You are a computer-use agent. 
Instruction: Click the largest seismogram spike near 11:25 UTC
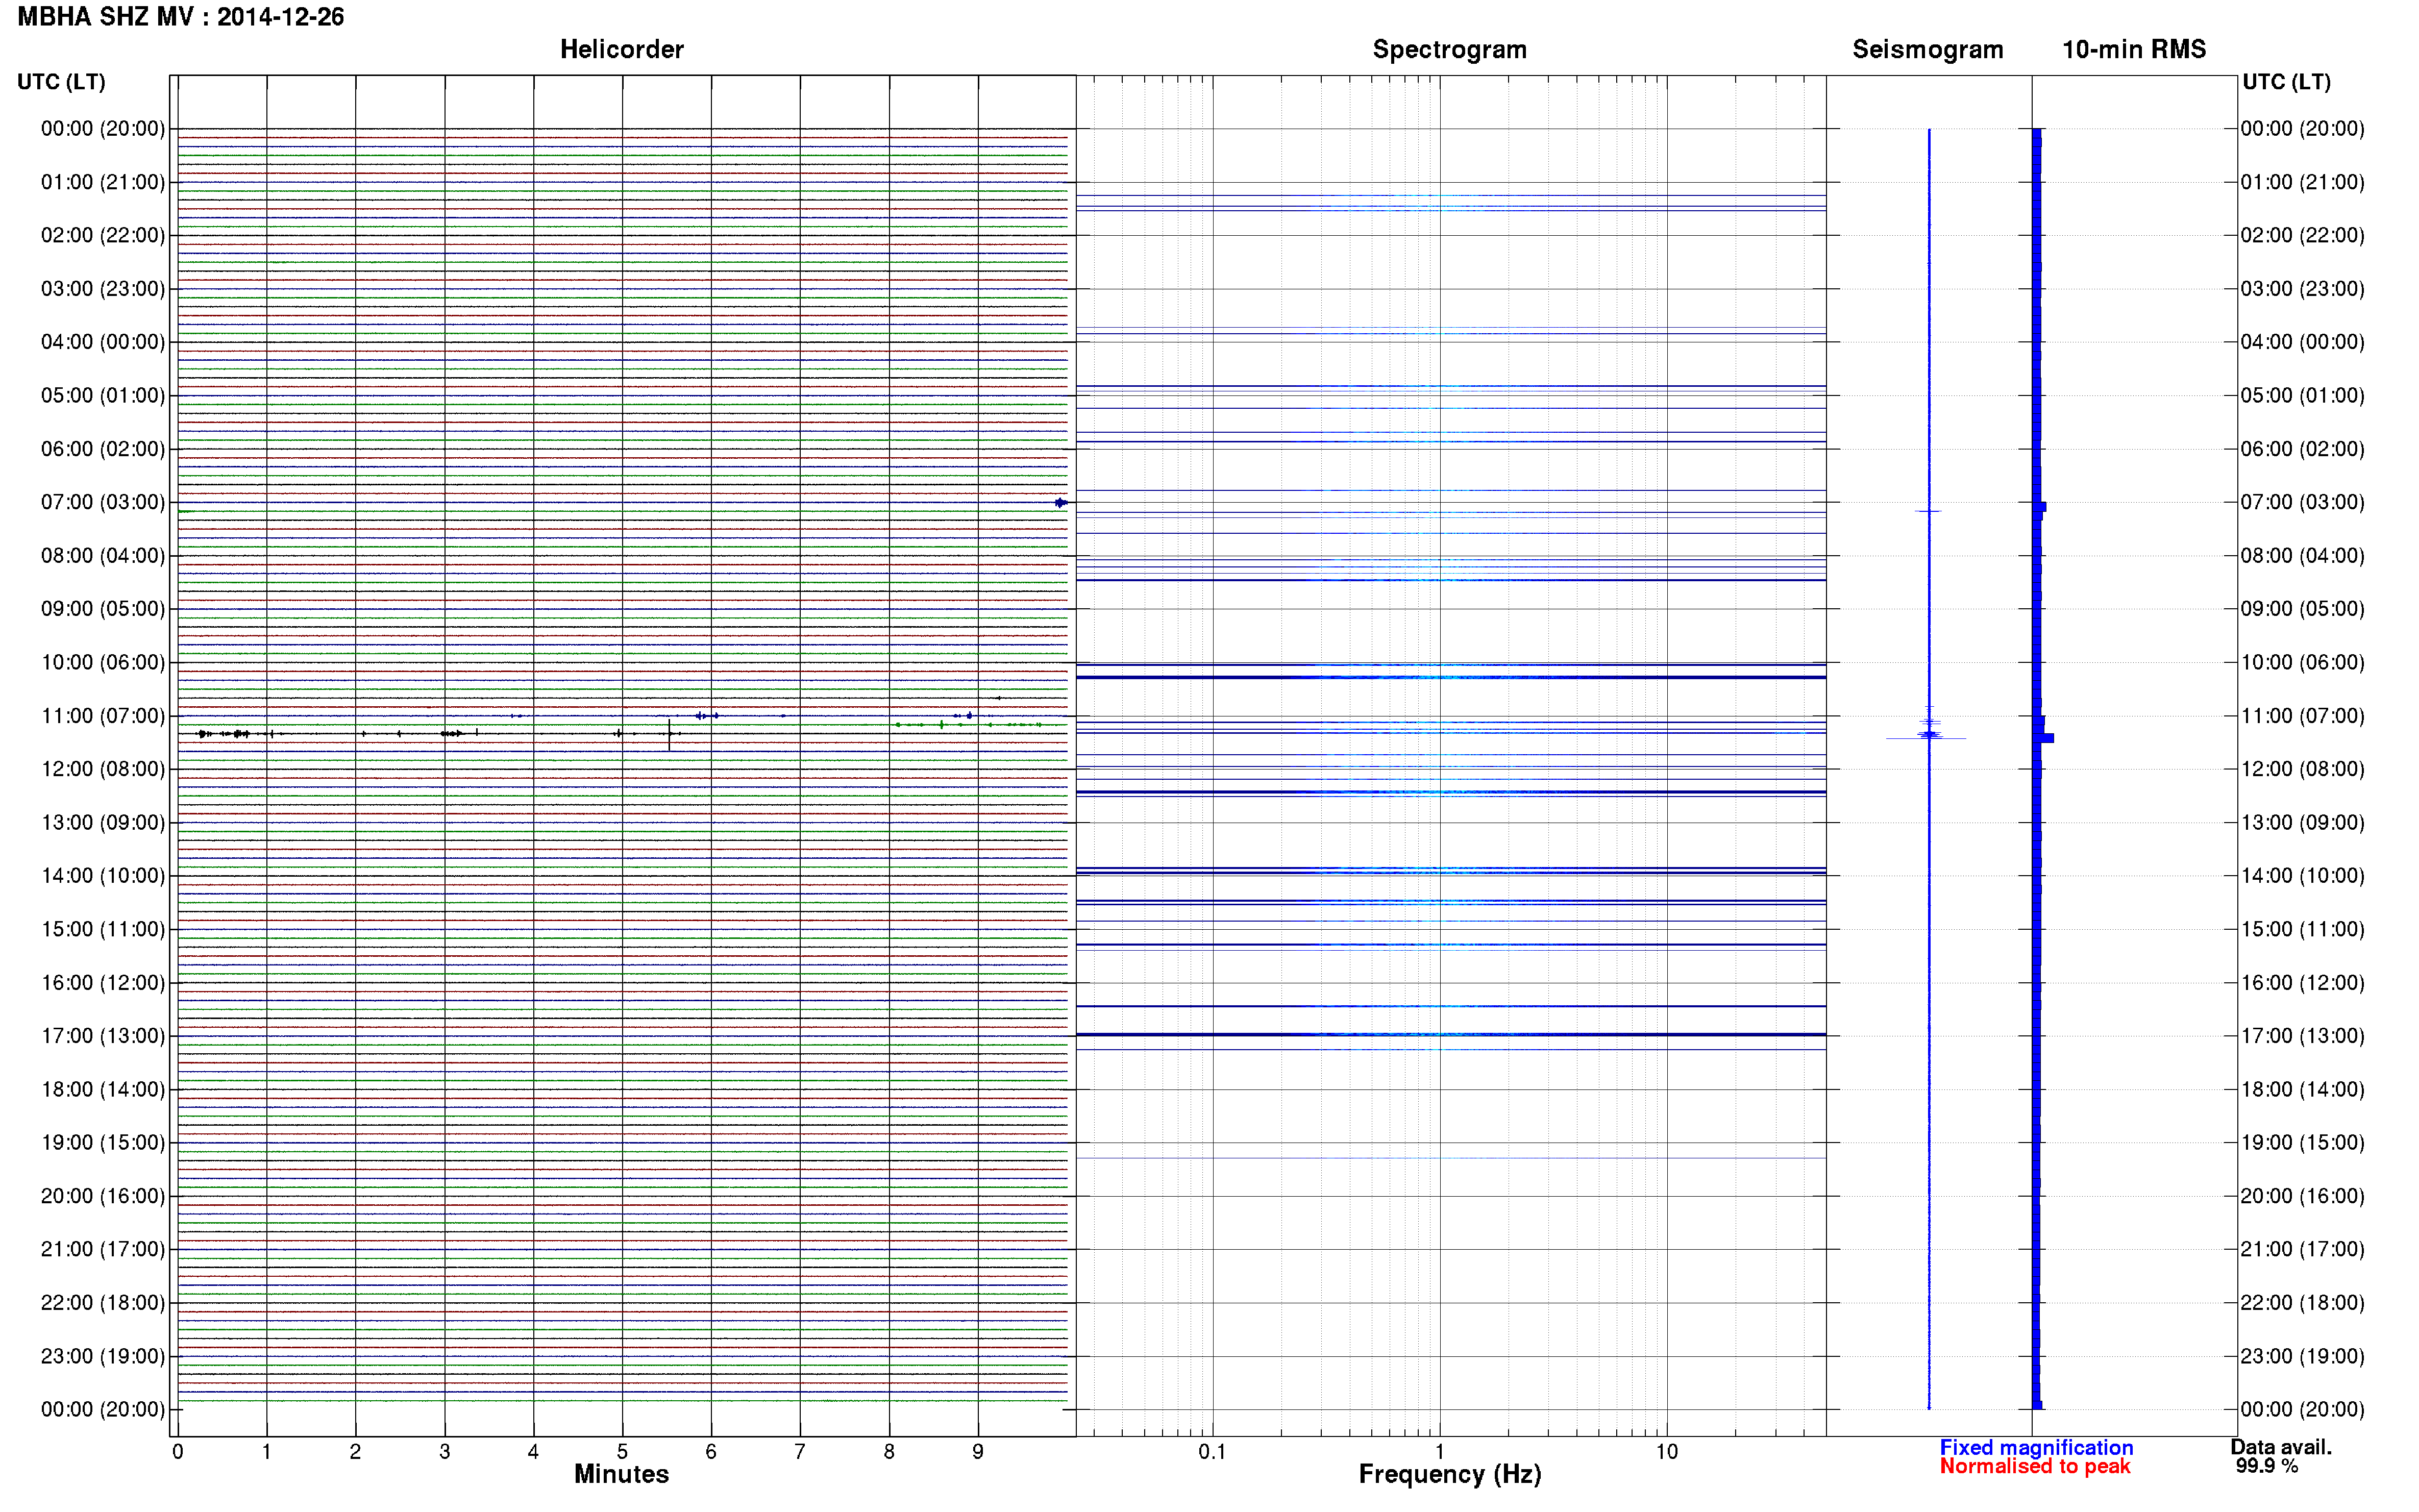point(1927,738)
